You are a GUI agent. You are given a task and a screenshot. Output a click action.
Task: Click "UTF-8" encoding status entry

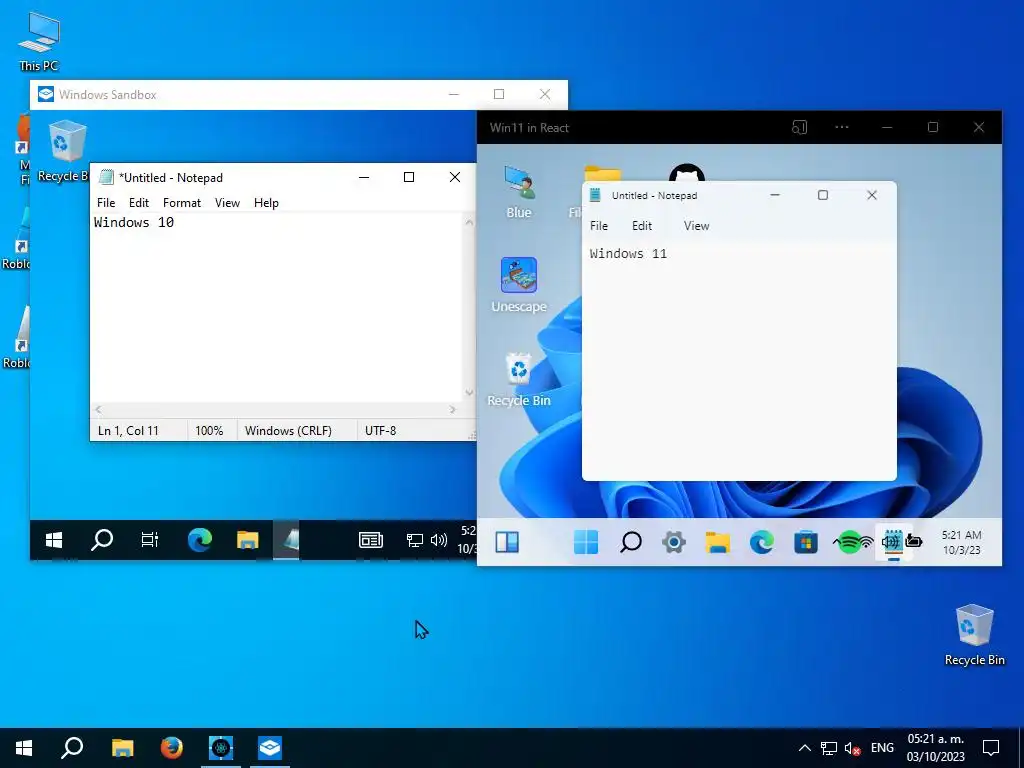tap(380, 430)
